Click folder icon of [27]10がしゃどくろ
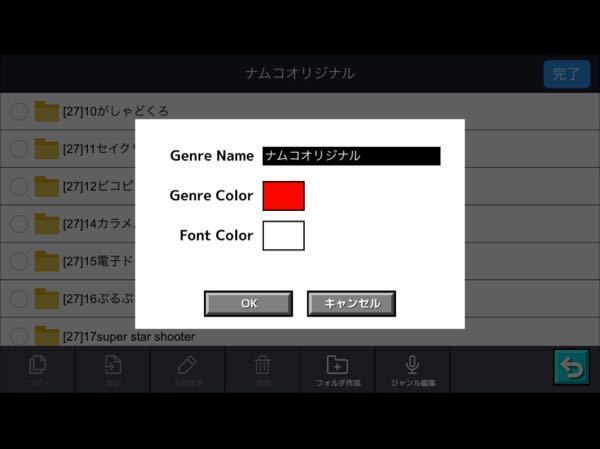Image resolution: width=600 pixels, height=449 pixels. (47, 111)
